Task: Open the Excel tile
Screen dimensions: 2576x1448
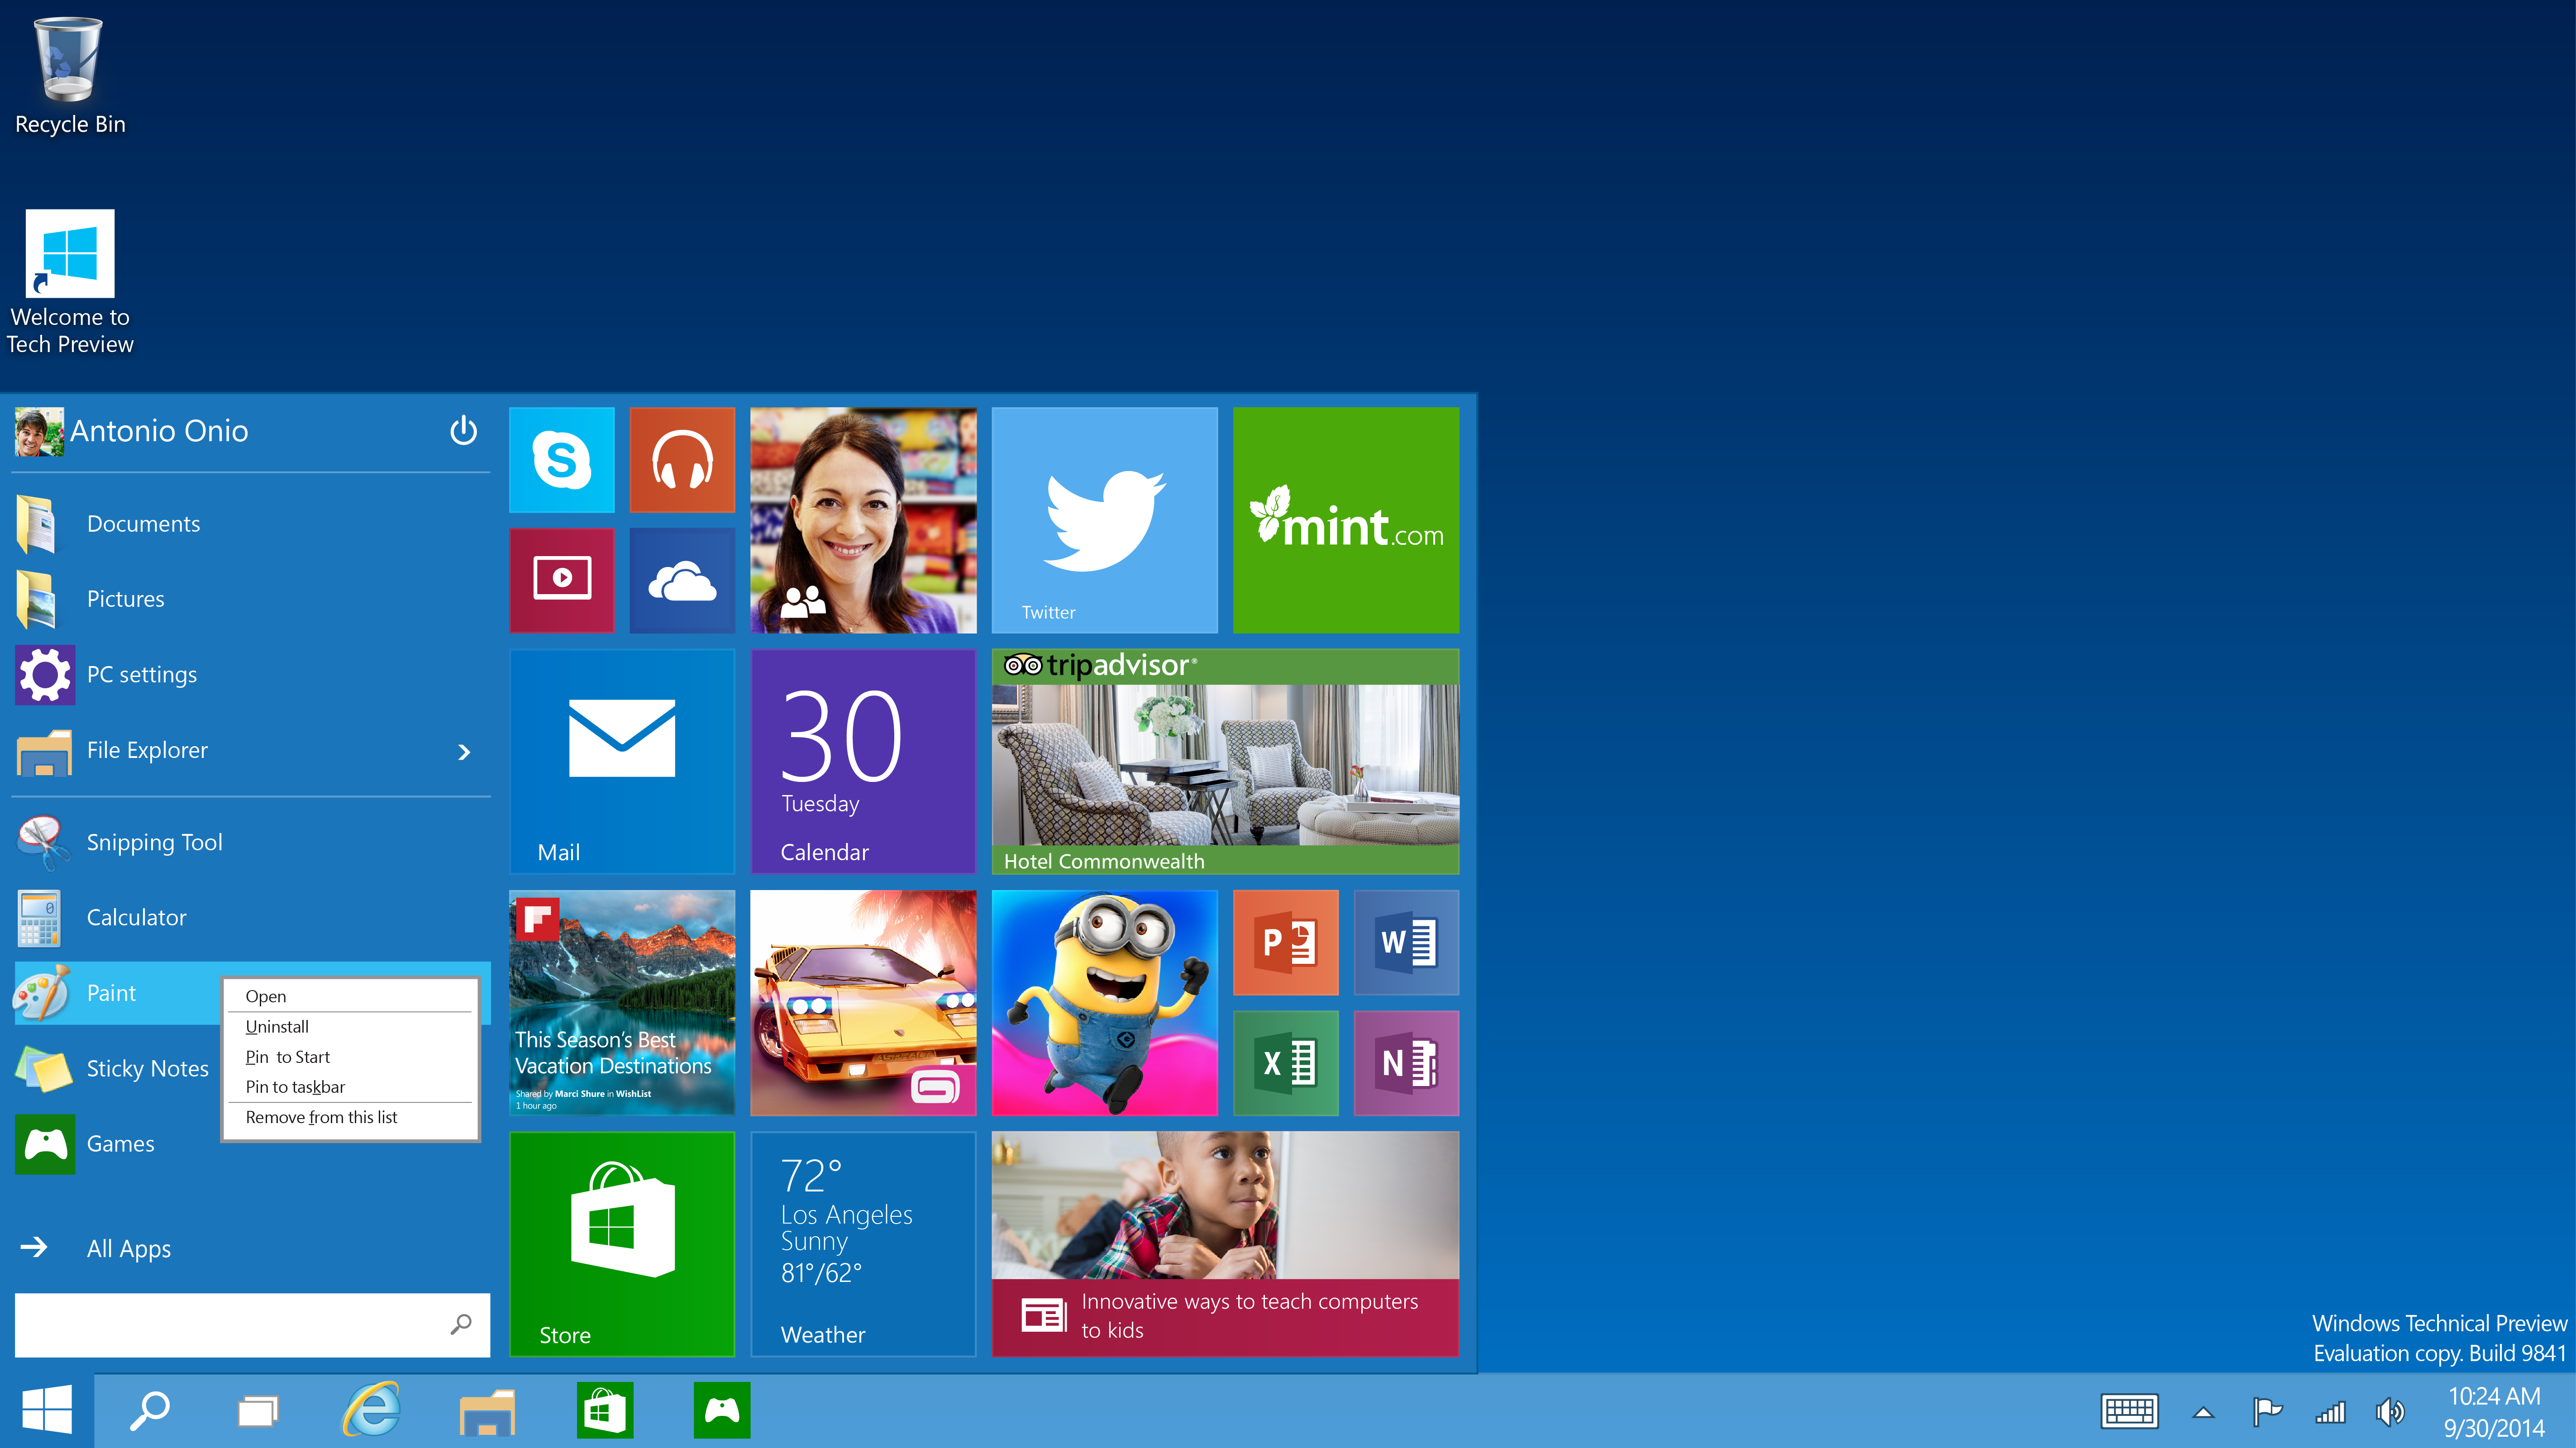Action: click(1285, 1063)
